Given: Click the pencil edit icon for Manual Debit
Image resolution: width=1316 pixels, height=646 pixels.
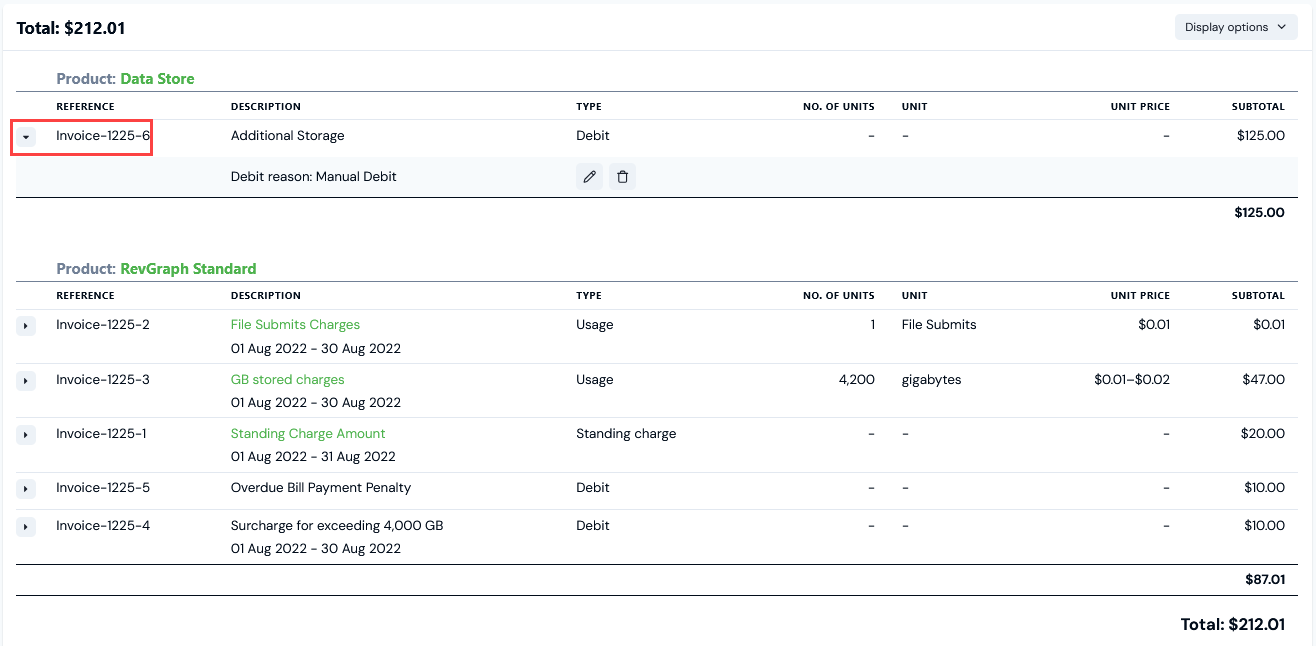Looking at the screenshot, I should (x=590, y=177).
